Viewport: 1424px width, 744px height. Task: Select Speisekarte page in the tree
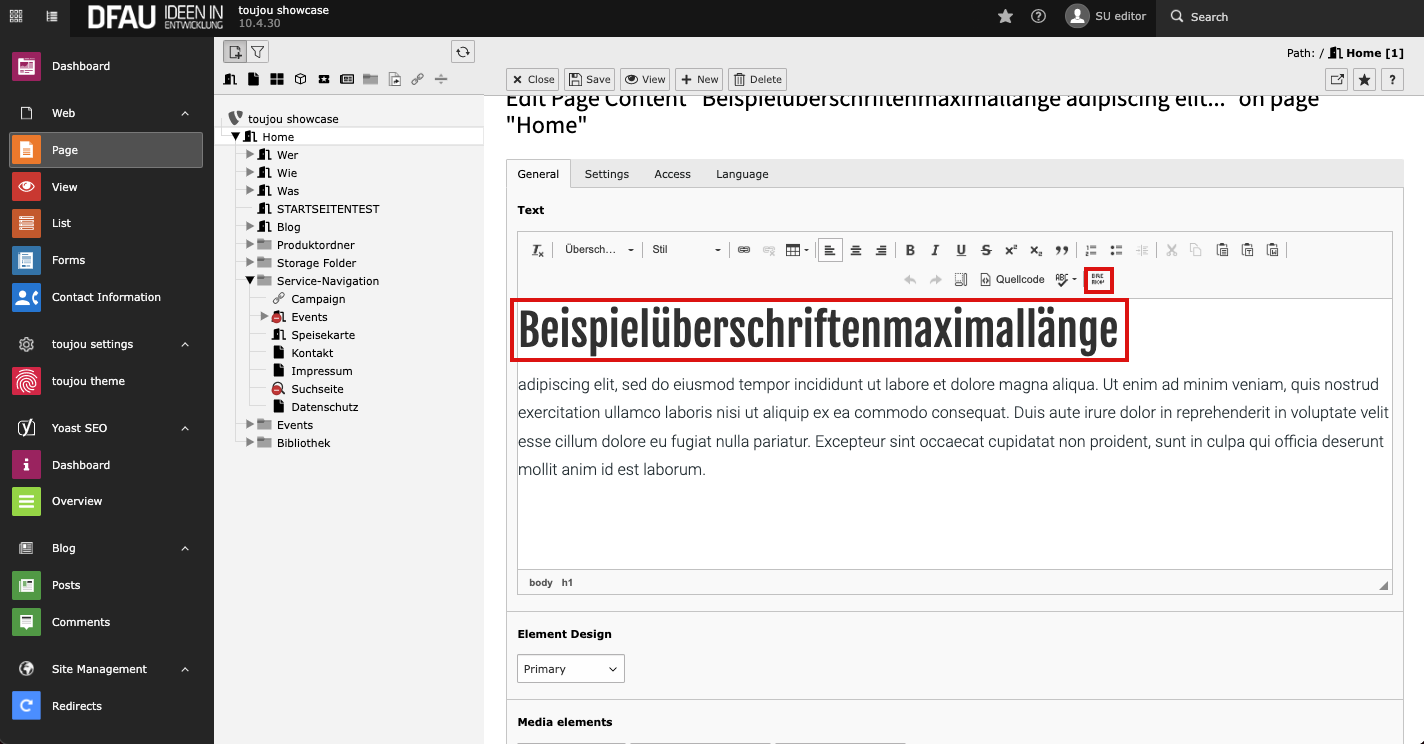coord(323,335)
